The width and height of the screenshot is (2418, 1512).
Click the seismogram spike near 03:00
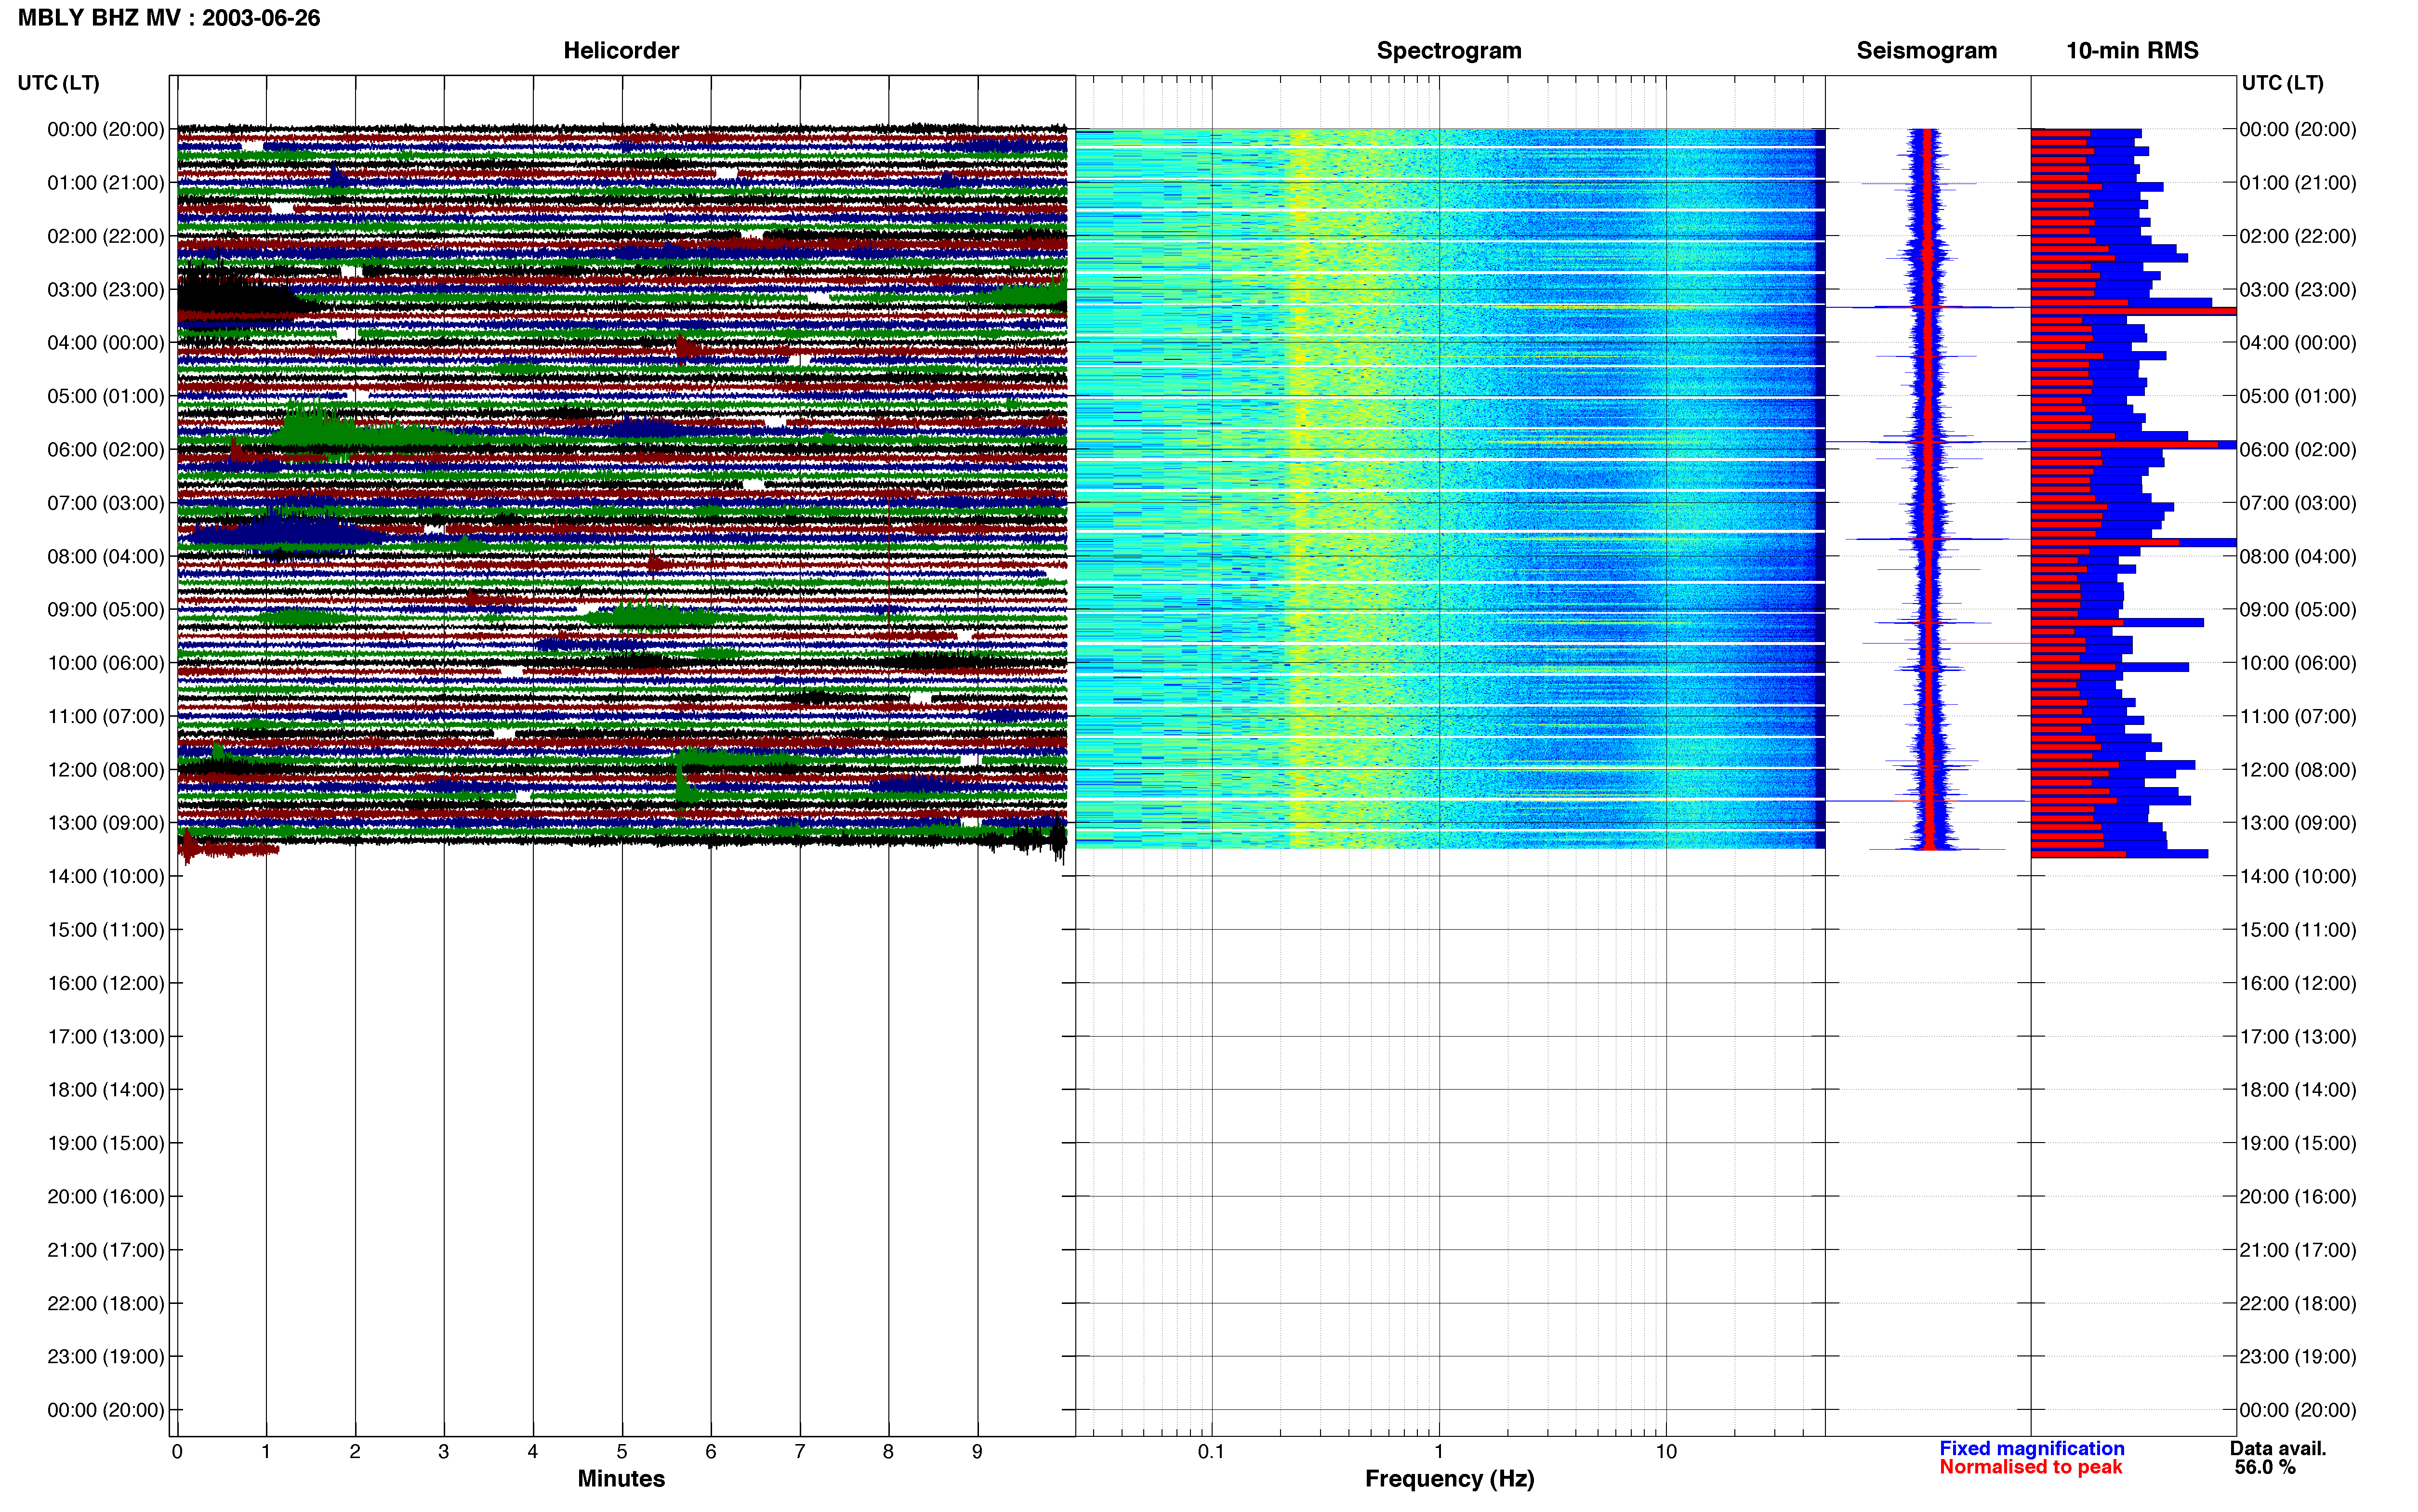click(1927, 307)
